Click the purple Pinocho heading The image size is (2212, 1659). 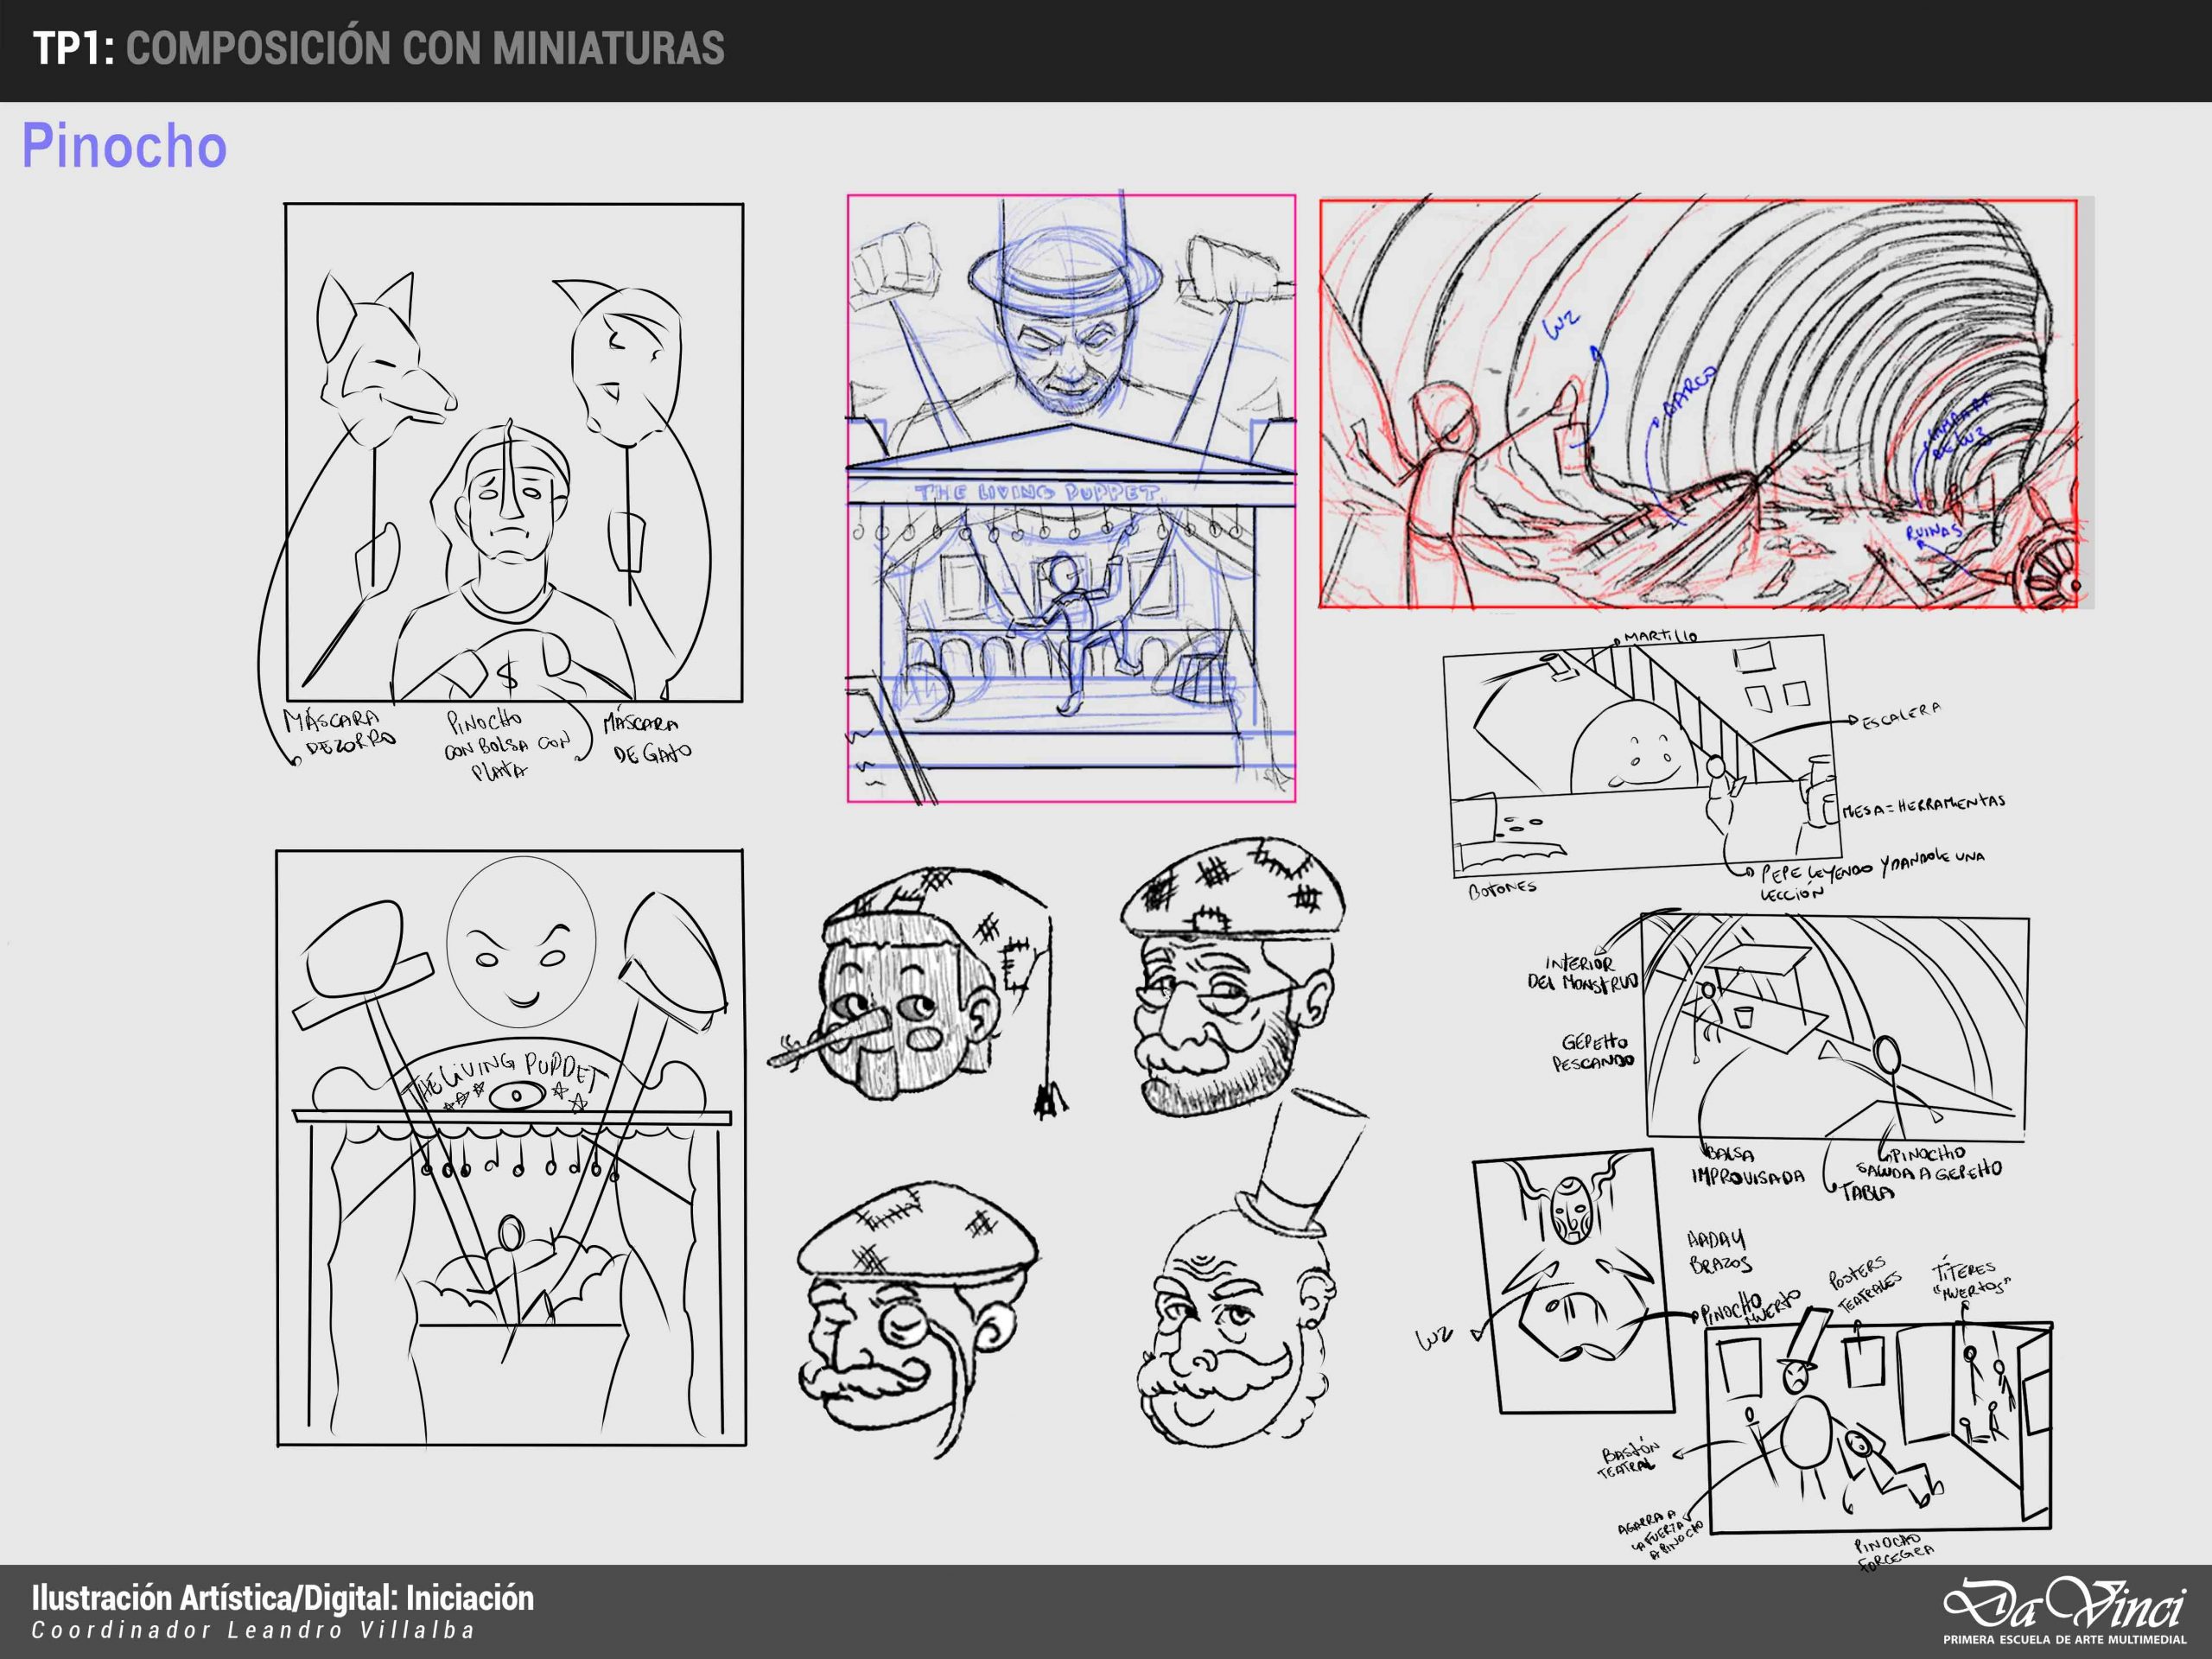tap(124, 146)
